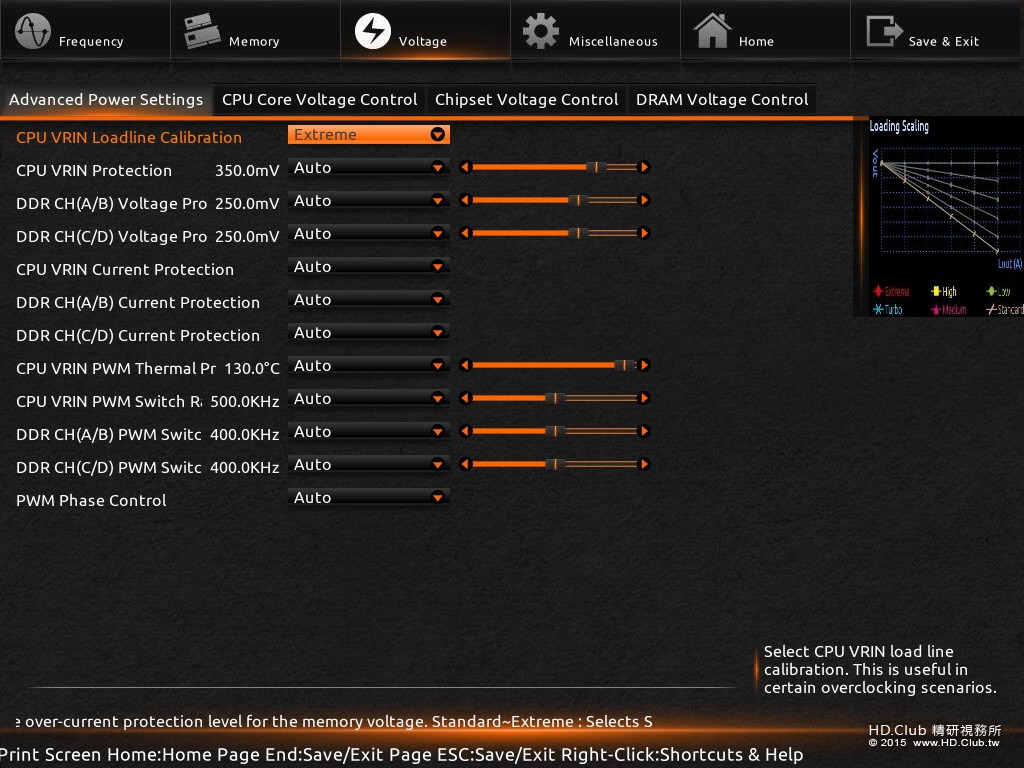Open DDR CH(C/D) Voltage Protection dropdown
The image size is (1024, 768).
[368, 233]
